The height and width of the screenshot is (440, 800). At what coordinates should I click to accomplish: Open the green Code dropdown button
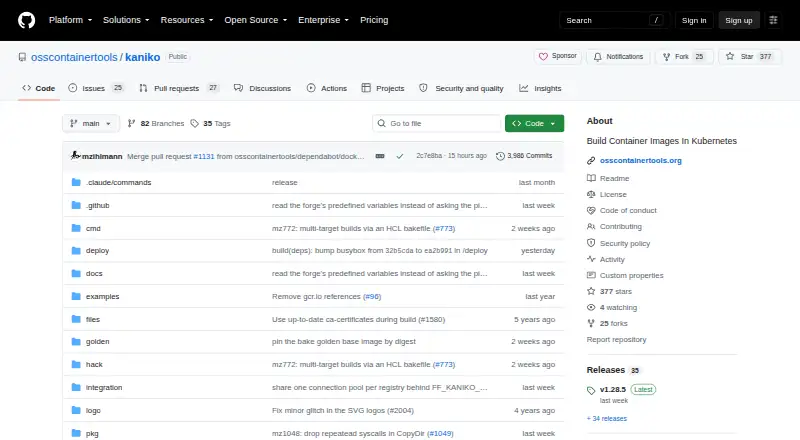(x=534, y=124)
